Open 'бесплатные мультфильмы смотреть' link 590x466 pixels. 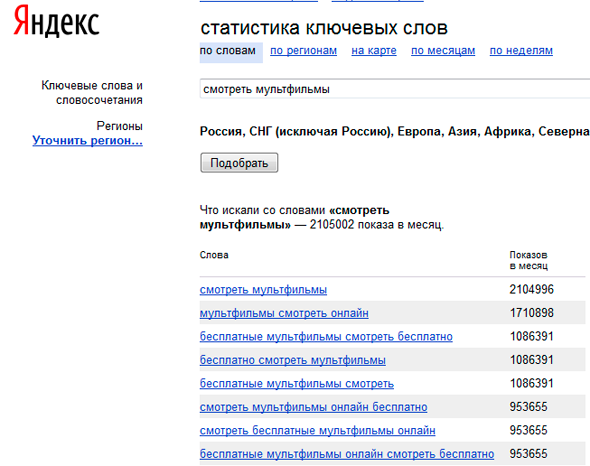pyautogui.click(x=297, y=384)
